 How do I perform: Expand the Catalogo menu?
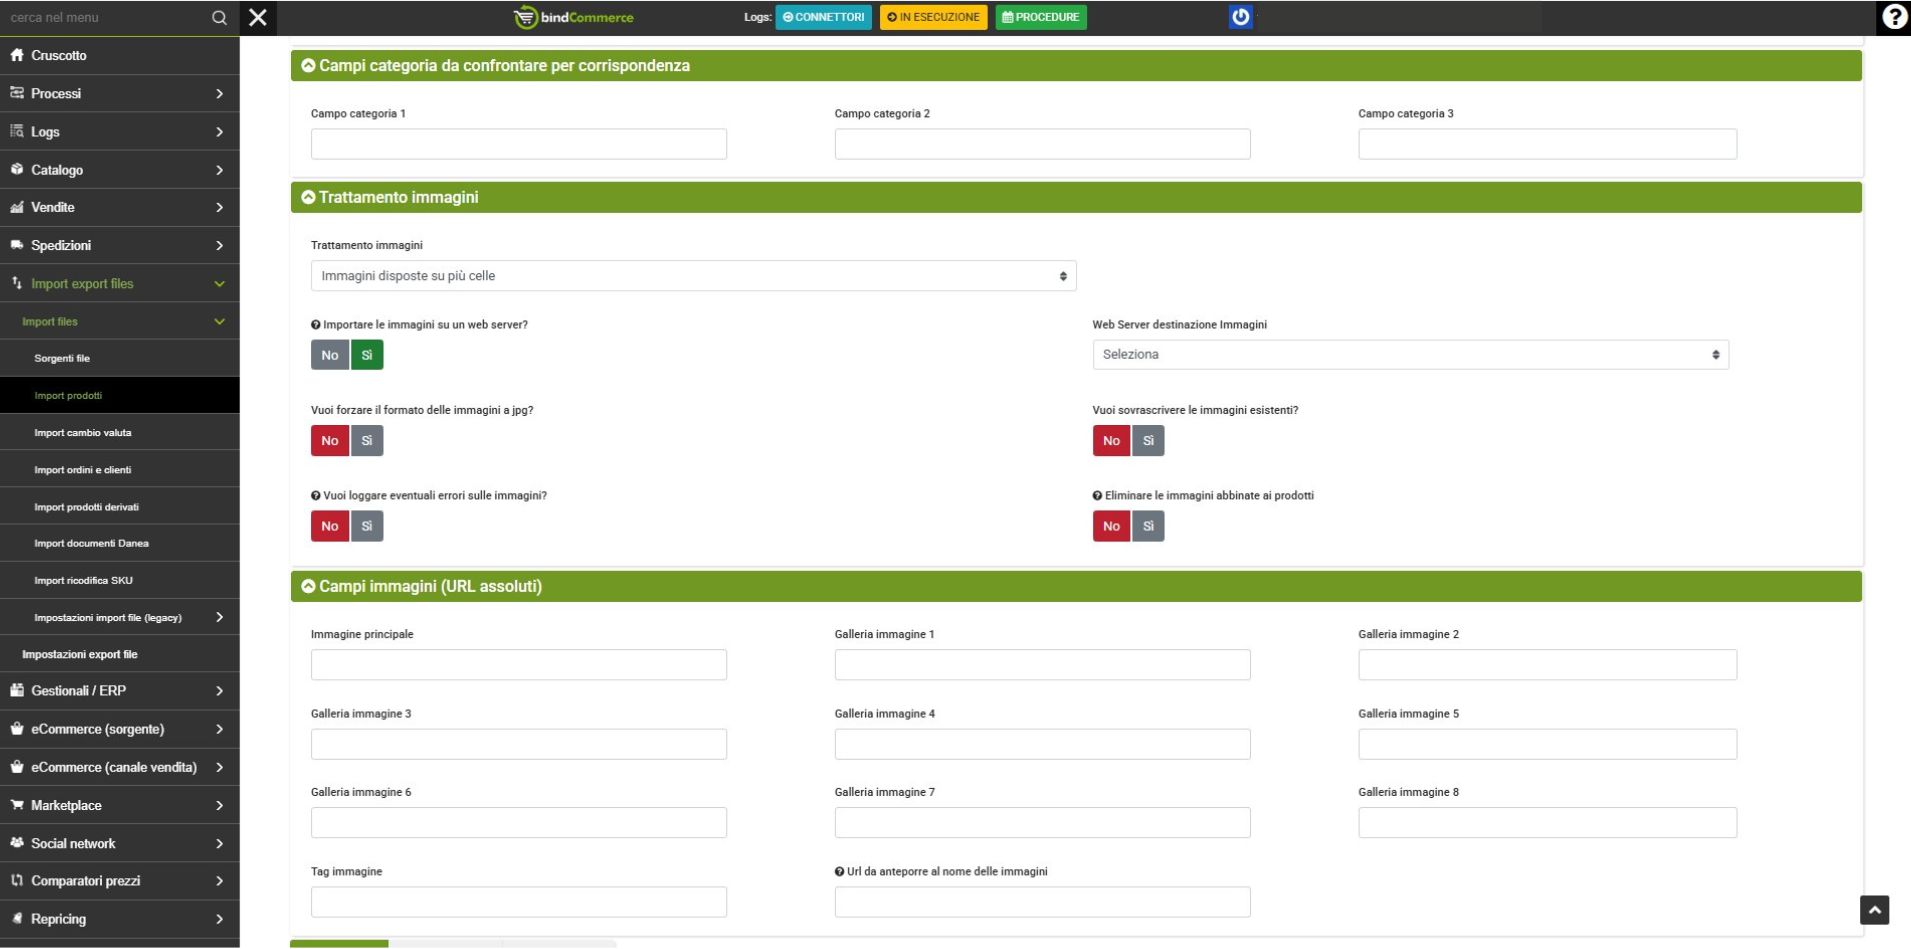pyautogui.click(x=119, y=170)
